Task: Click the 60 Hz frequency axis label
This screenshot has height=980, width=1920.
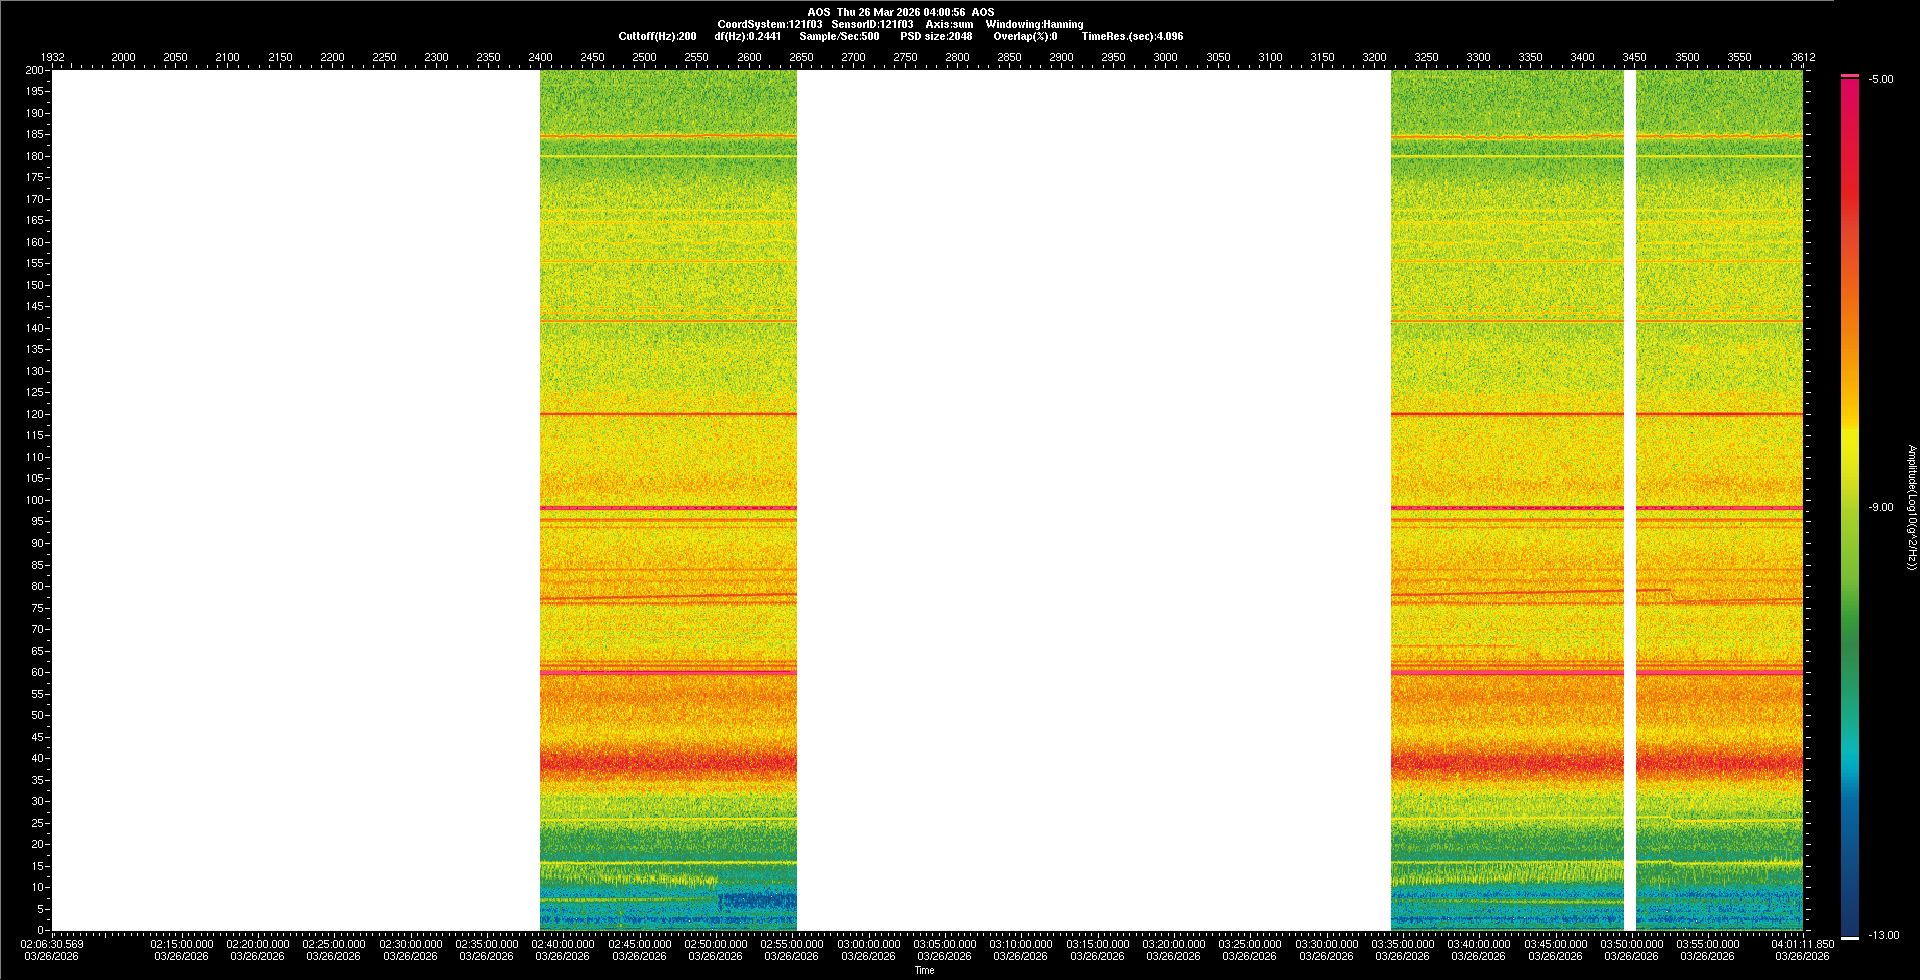Action: 37,672
